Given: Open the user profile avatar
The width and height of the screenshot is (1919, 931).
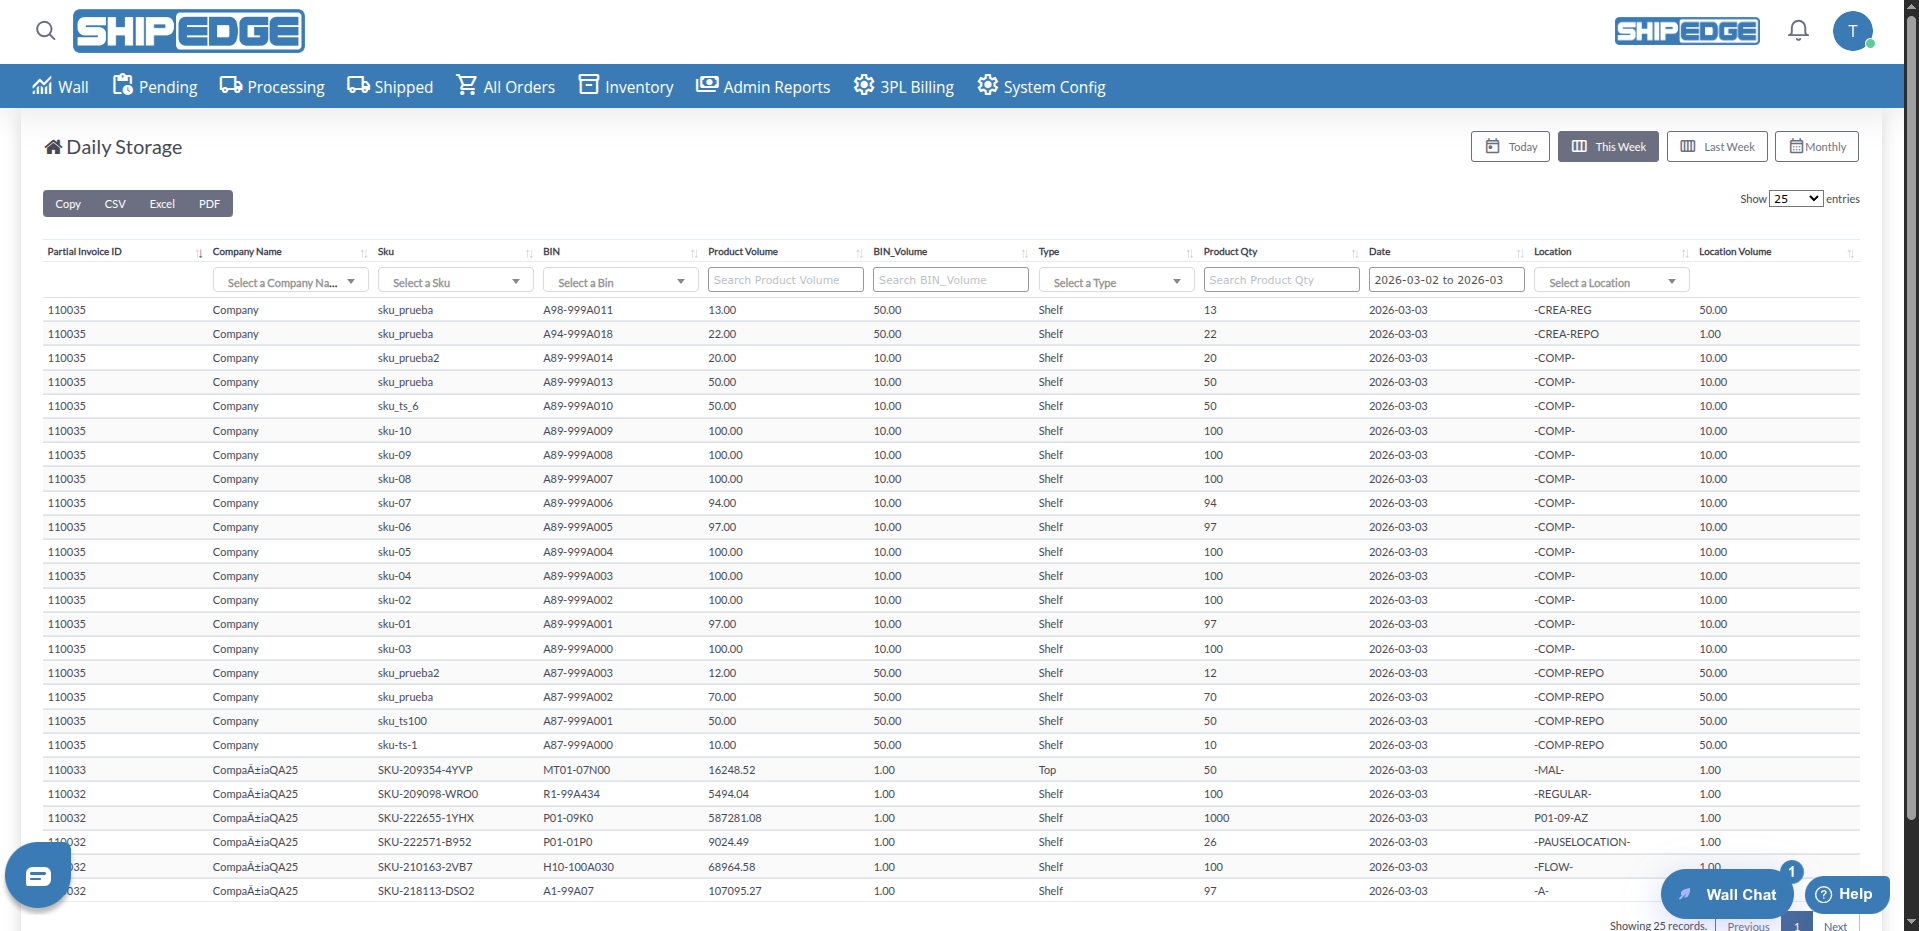Looking at the screenshot, I should [1852, 31].
